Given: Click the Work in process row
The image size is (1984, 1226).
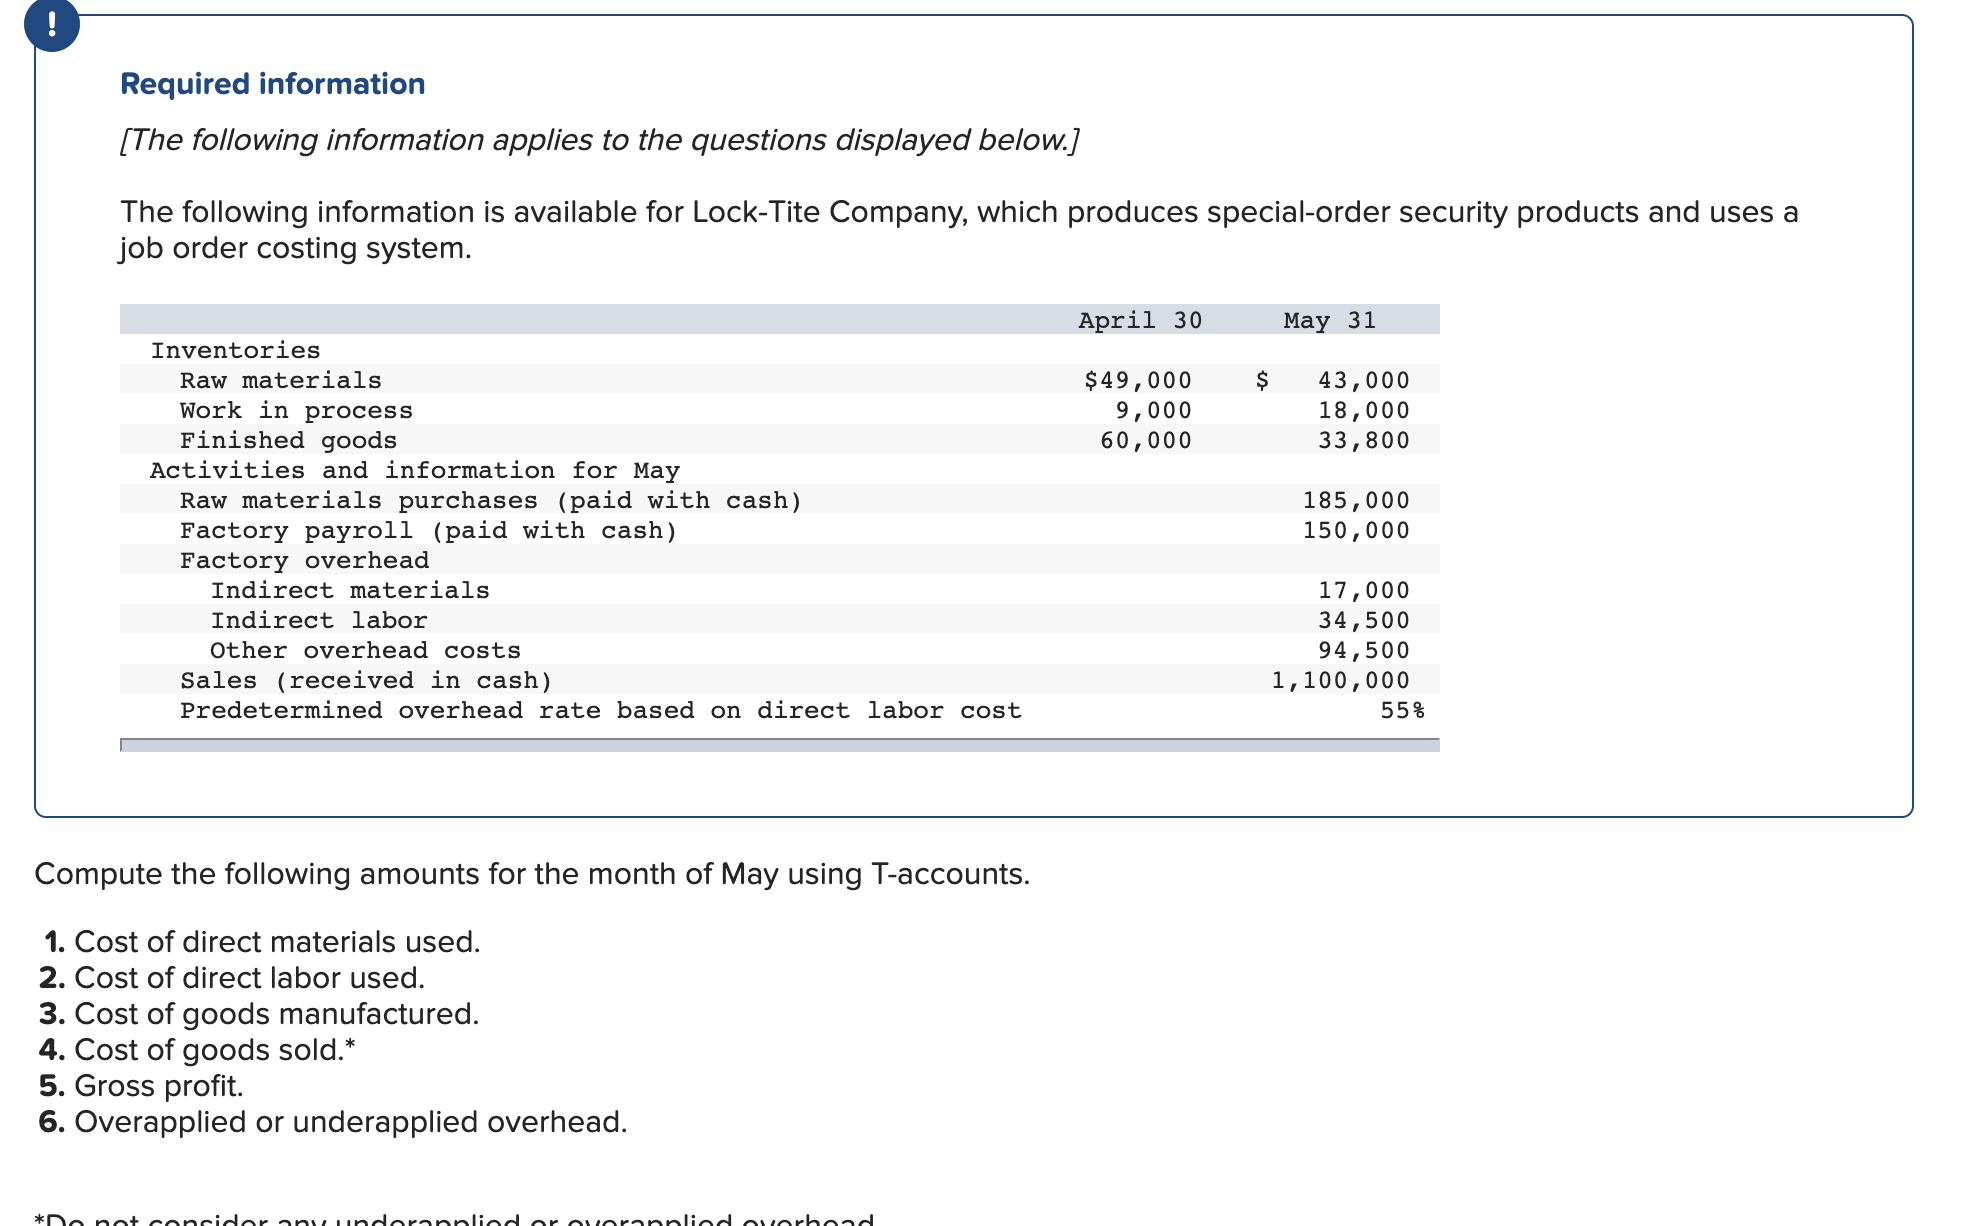Looking at the screenshot, I should pos(780,410).
